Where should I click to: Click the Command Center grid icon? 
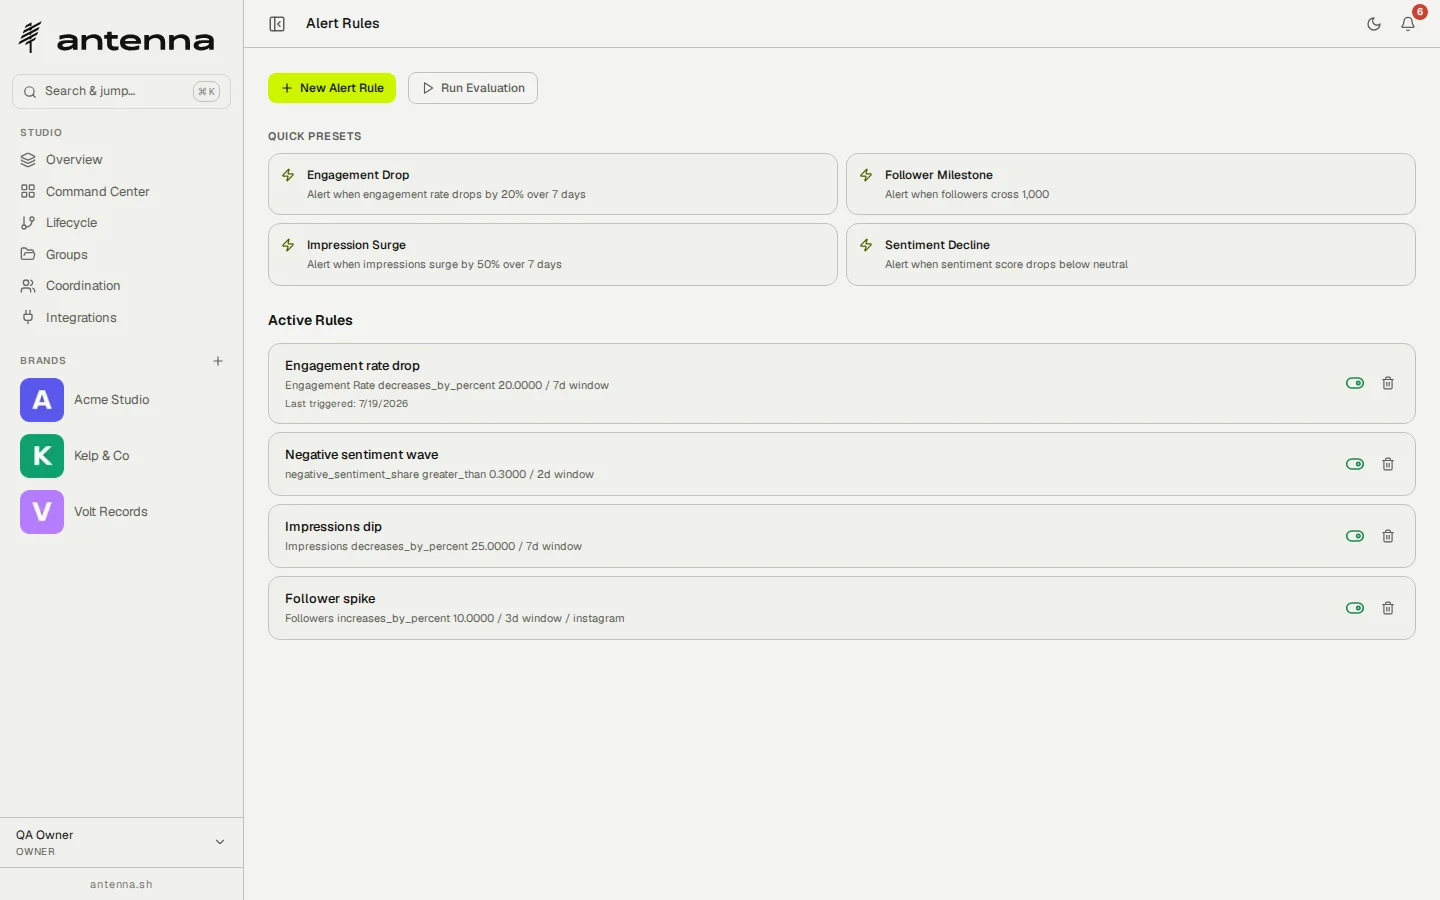coord(28,191)
